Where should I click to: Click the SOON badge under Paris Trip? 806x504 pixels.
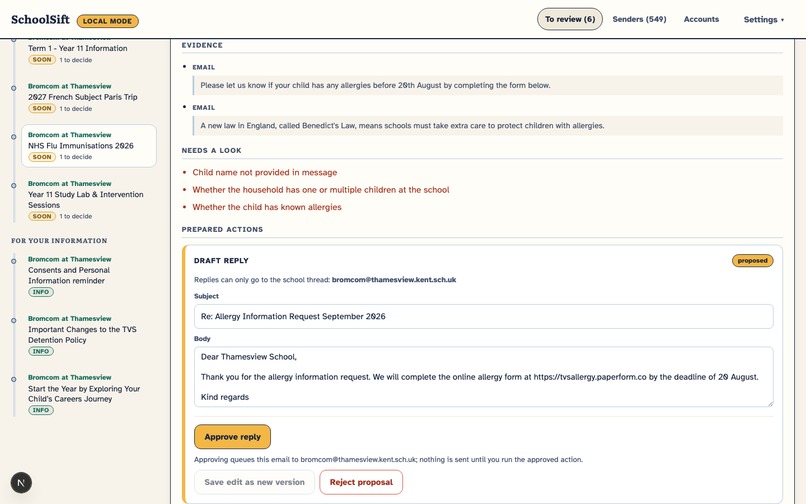[42, 109]
